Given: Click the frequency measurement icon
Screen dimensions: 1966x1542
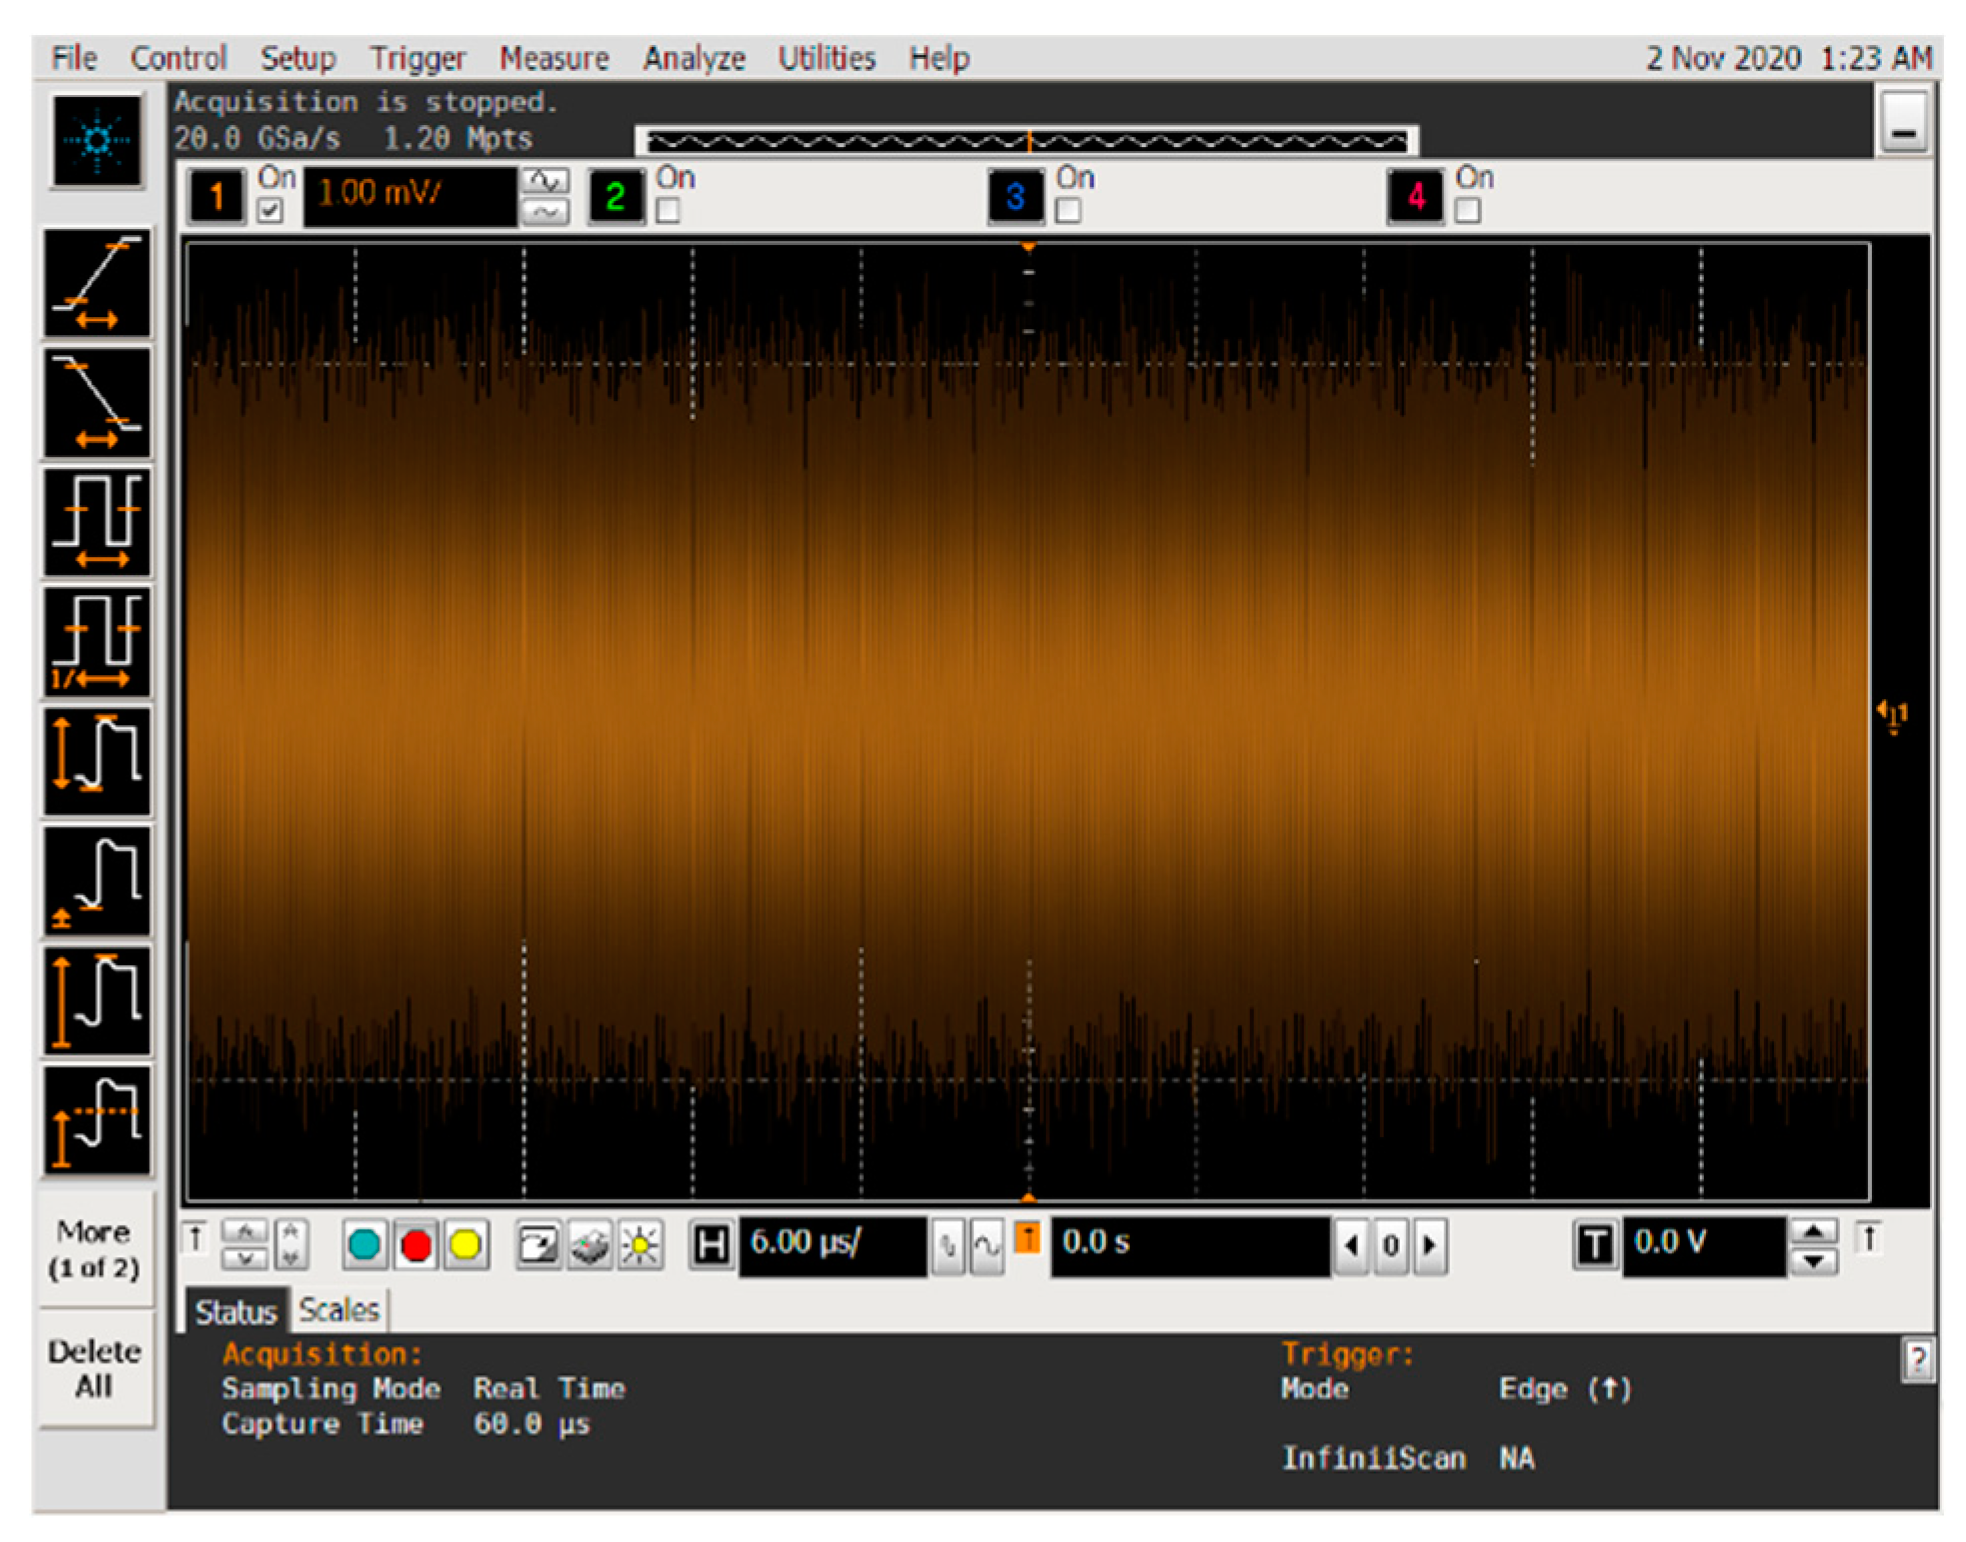Looking at the screenshot, I should pyautogui.click(x=96, y=642).
